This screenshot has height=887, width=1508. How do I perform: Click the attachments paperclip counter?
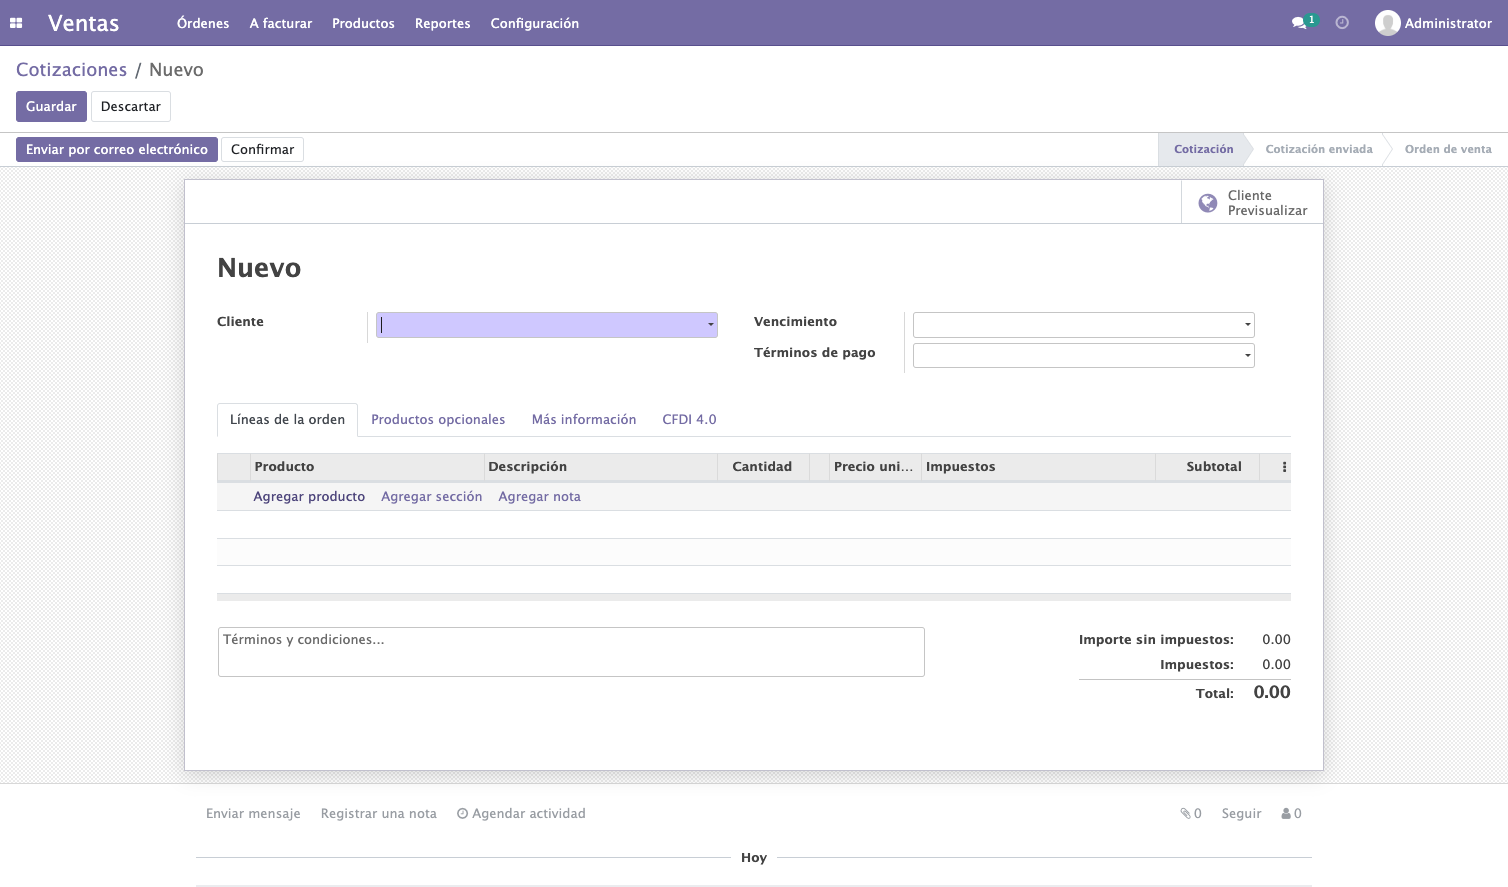[x=1190, y=814]
